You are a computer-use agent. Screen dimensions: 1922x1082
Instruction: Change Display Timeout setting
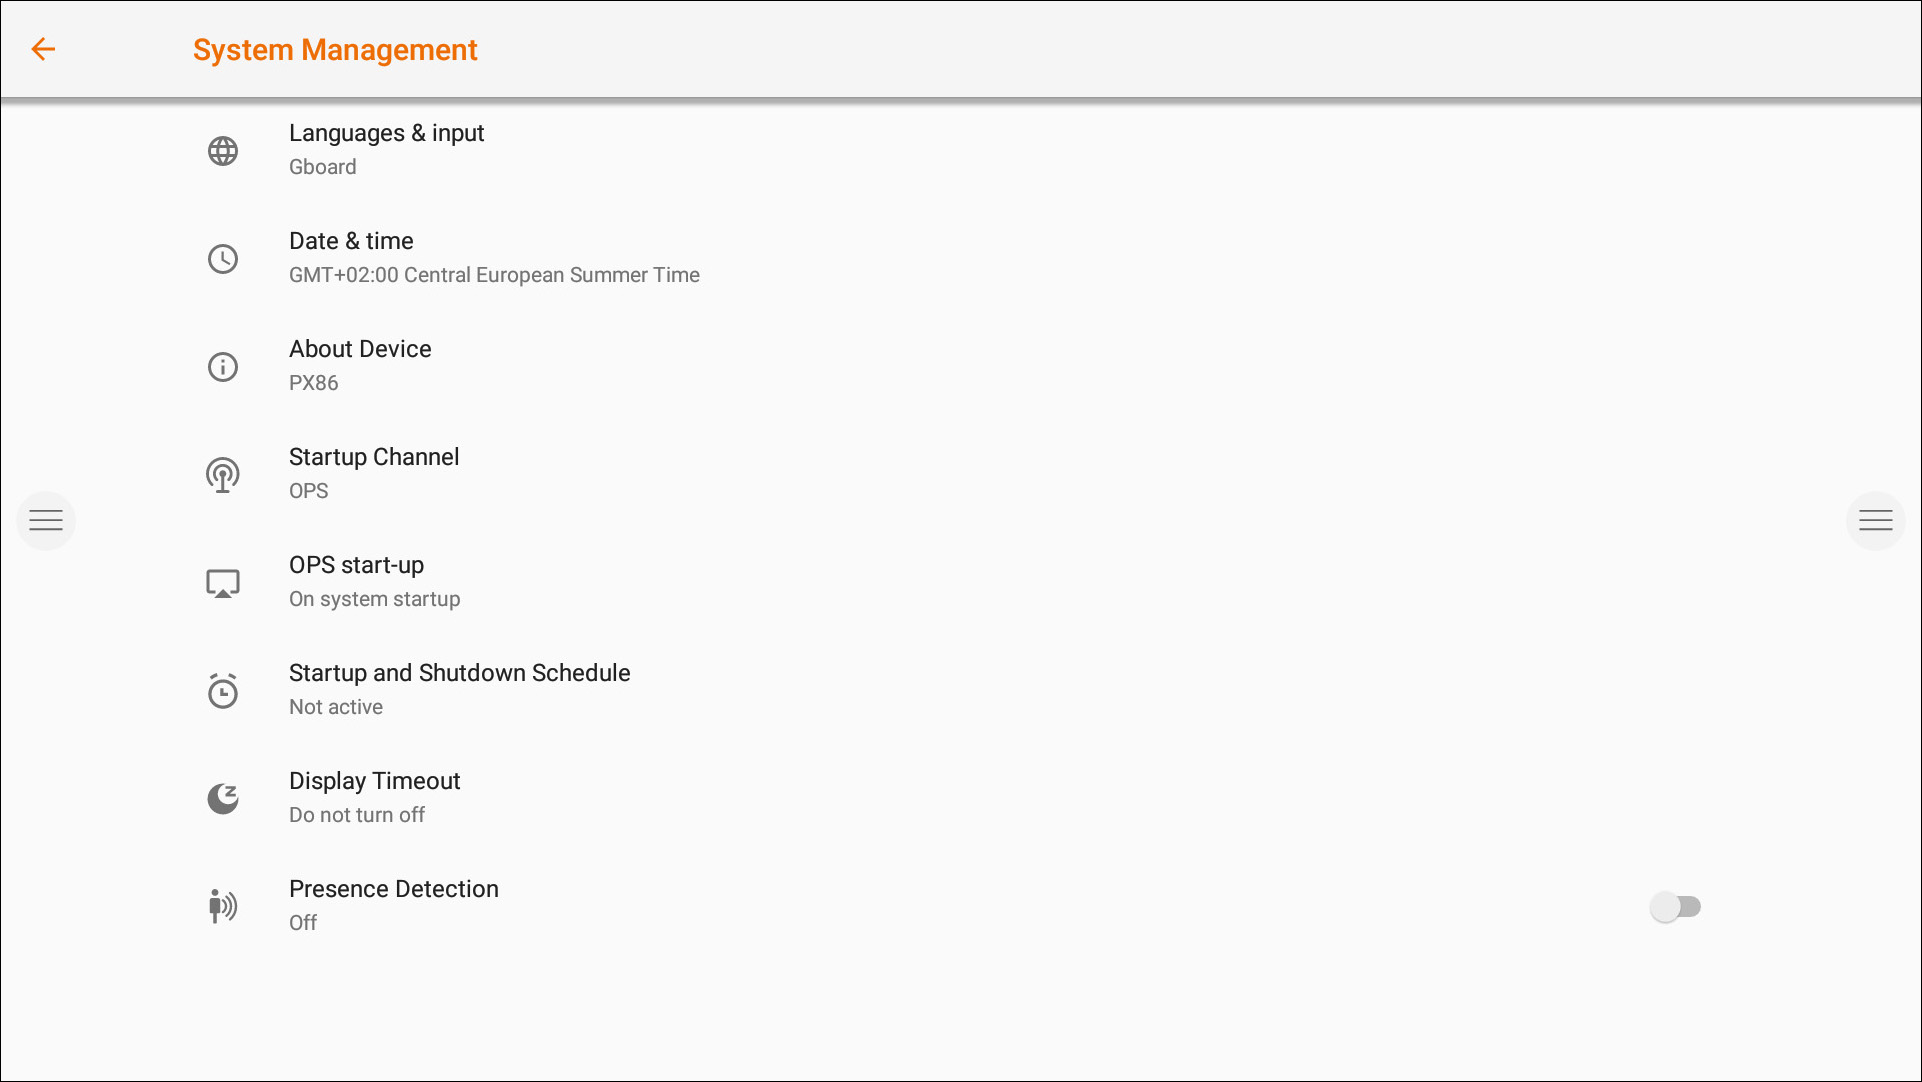[374, 782]
